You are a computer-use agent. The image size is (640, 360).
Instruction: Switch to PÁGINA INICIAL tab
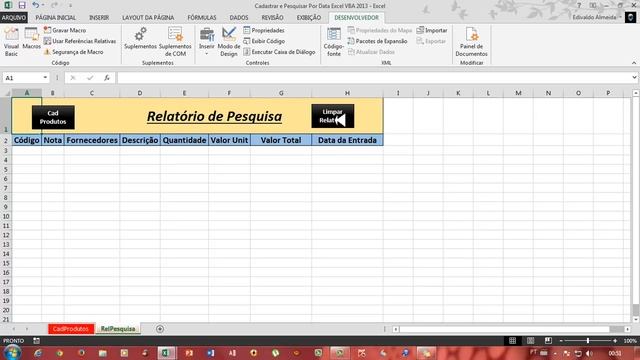point(56,18)
